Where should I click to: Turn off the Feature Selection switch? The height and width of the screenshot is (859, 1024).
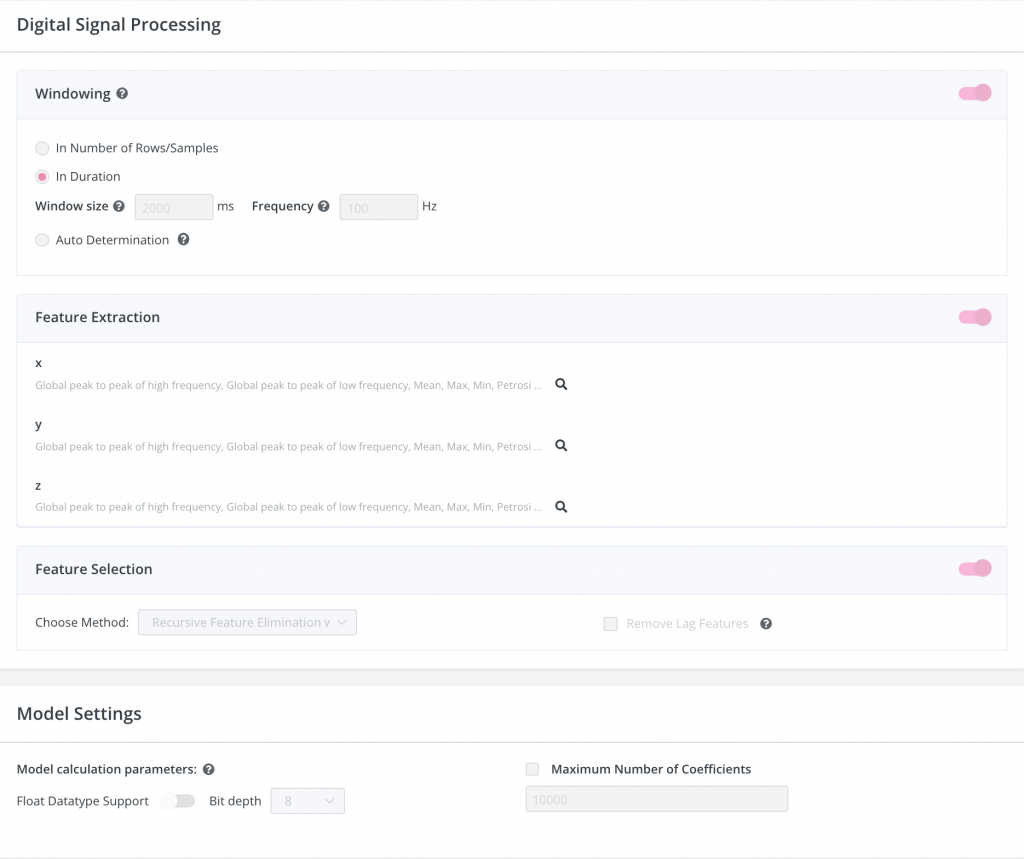click(x=975, y=569)
